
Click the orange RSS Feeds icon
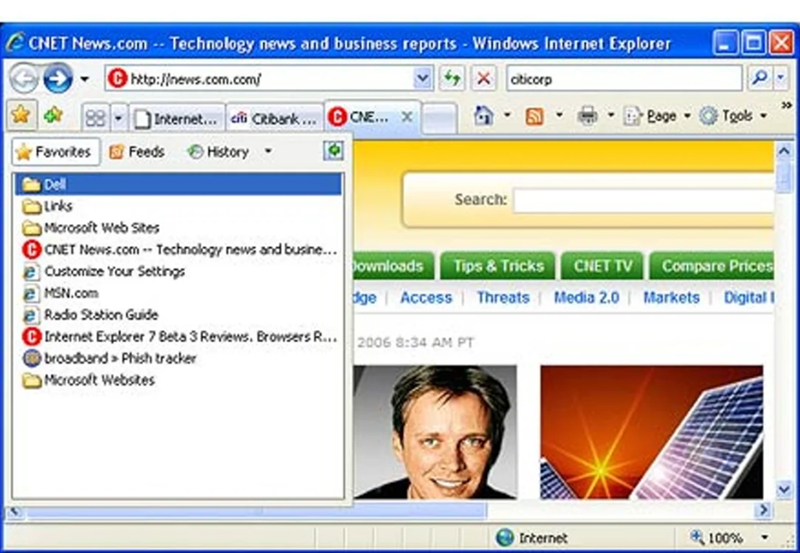534,117
